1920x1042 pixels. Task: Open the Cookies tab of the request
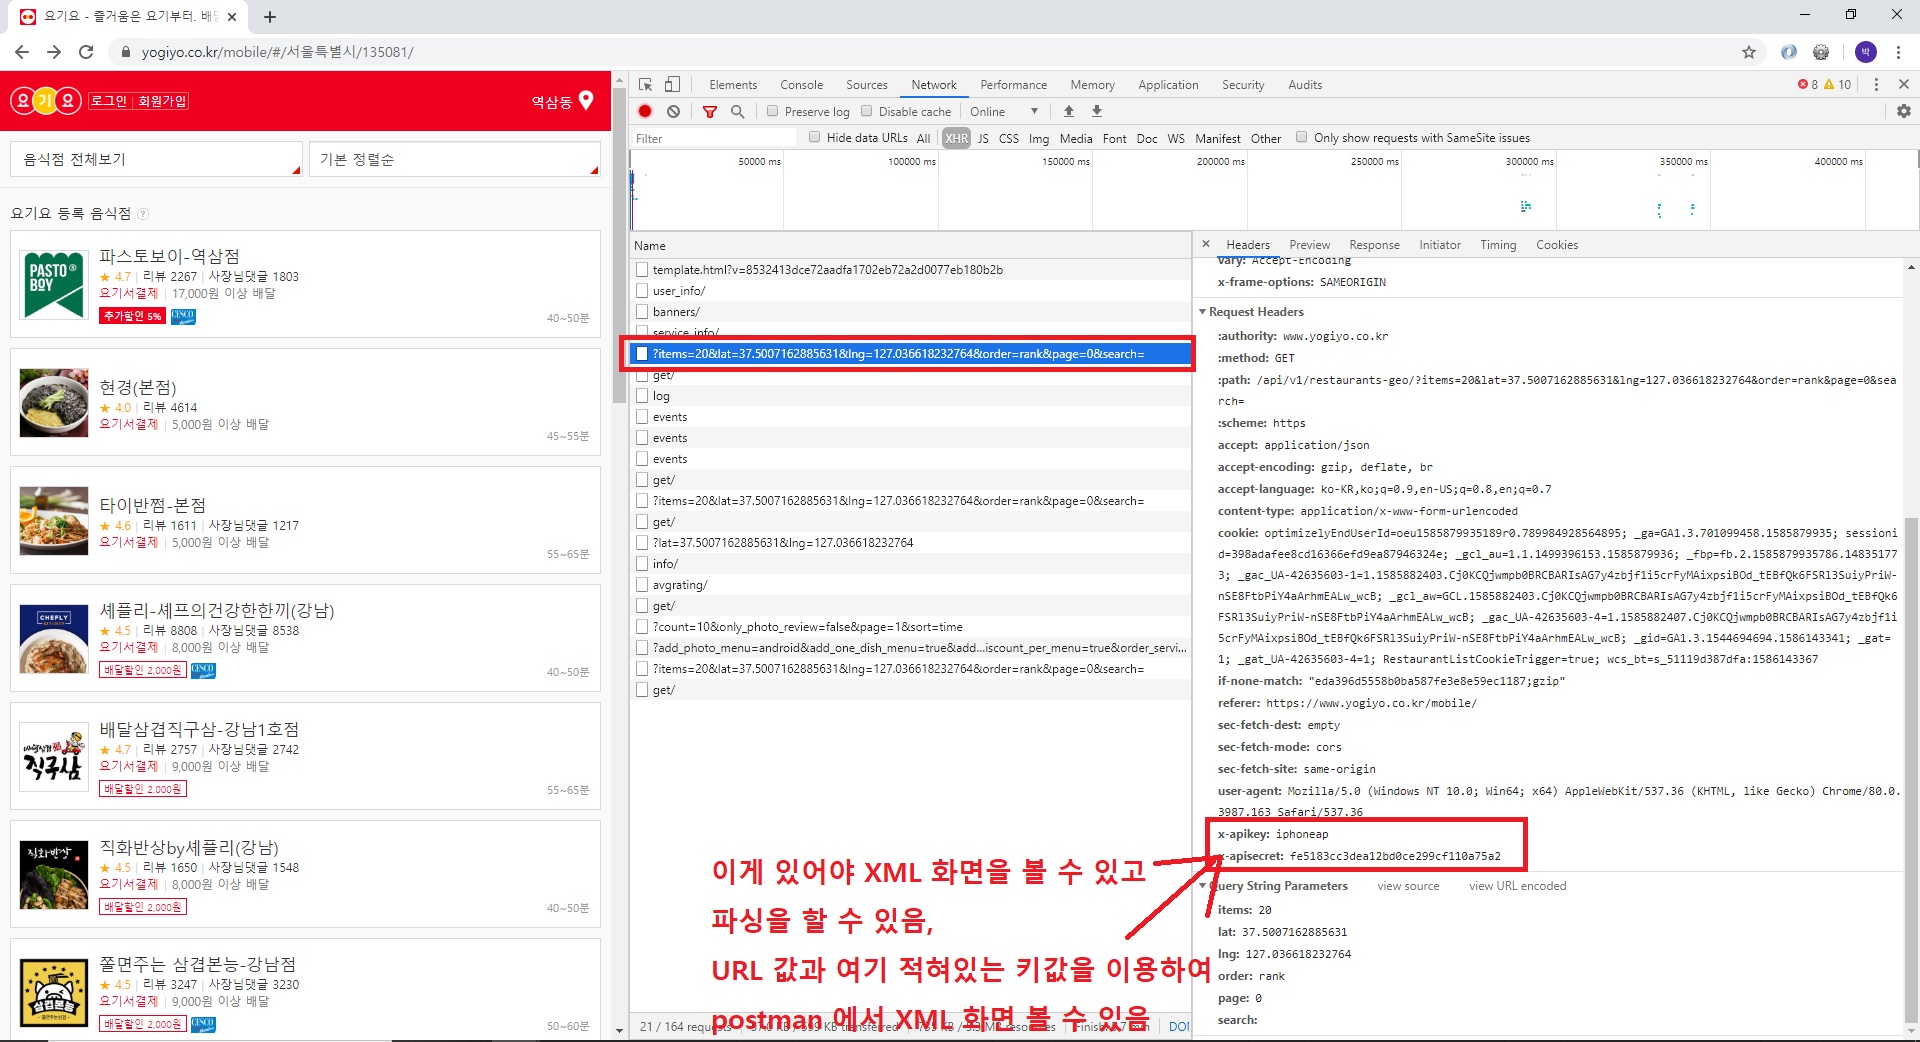click(1557, 245)
